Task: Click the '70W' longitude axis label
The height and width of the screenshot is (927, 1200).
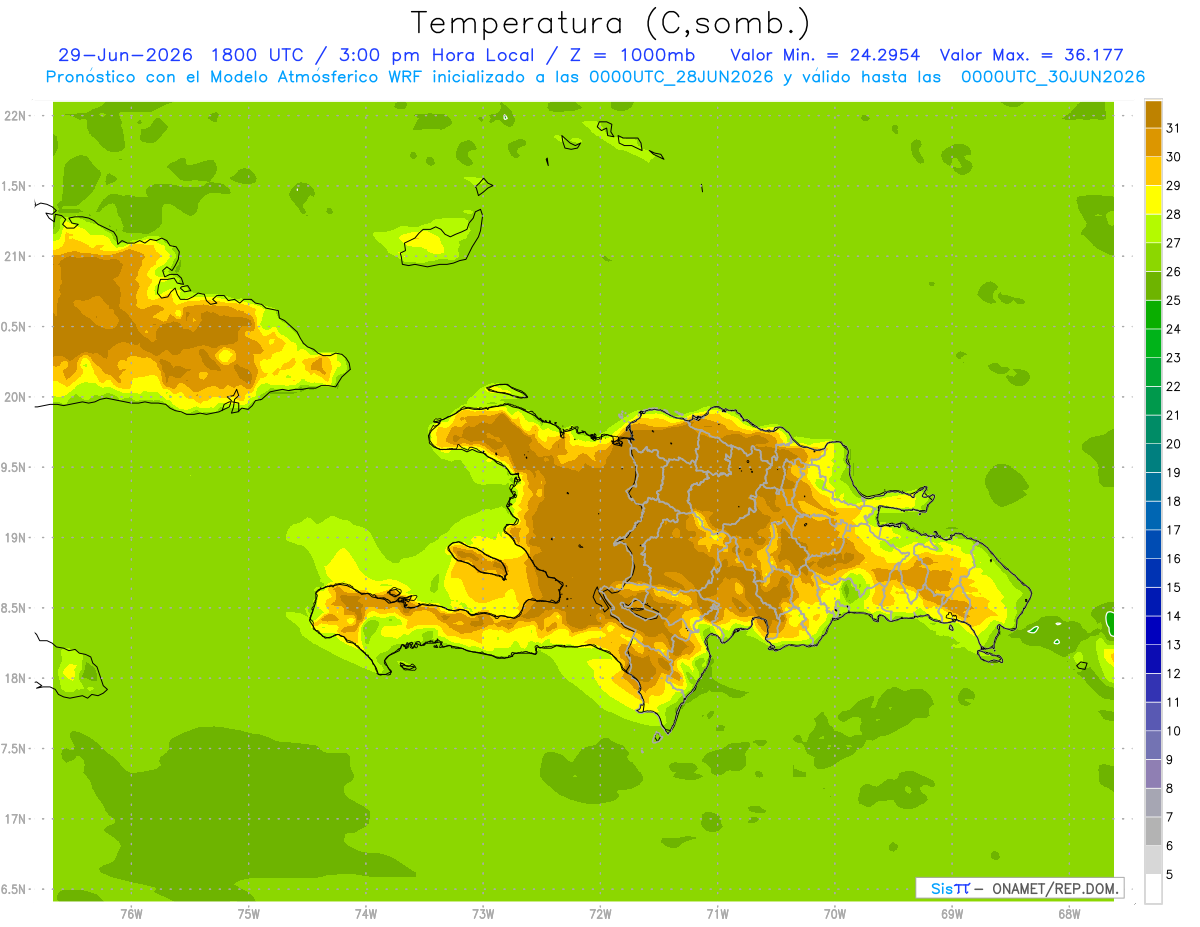Action: 834,913
